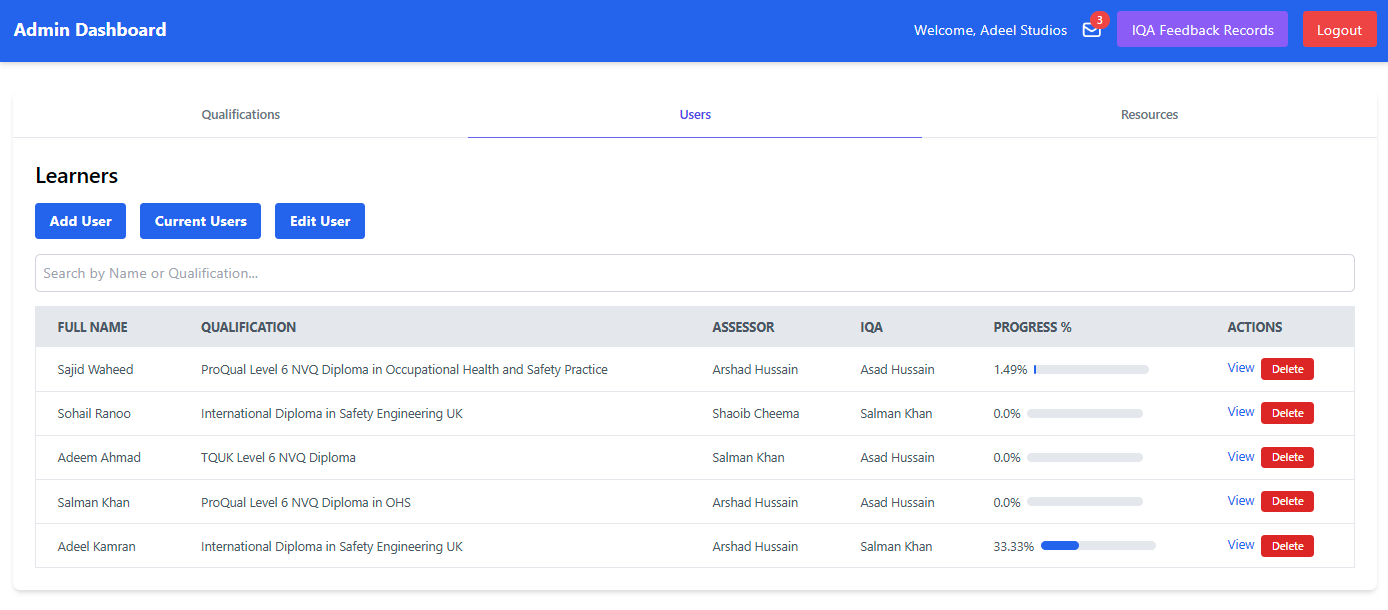Click Adeel Kamran's 33.33% progress bar
1388x610 pixels.
1097,545
